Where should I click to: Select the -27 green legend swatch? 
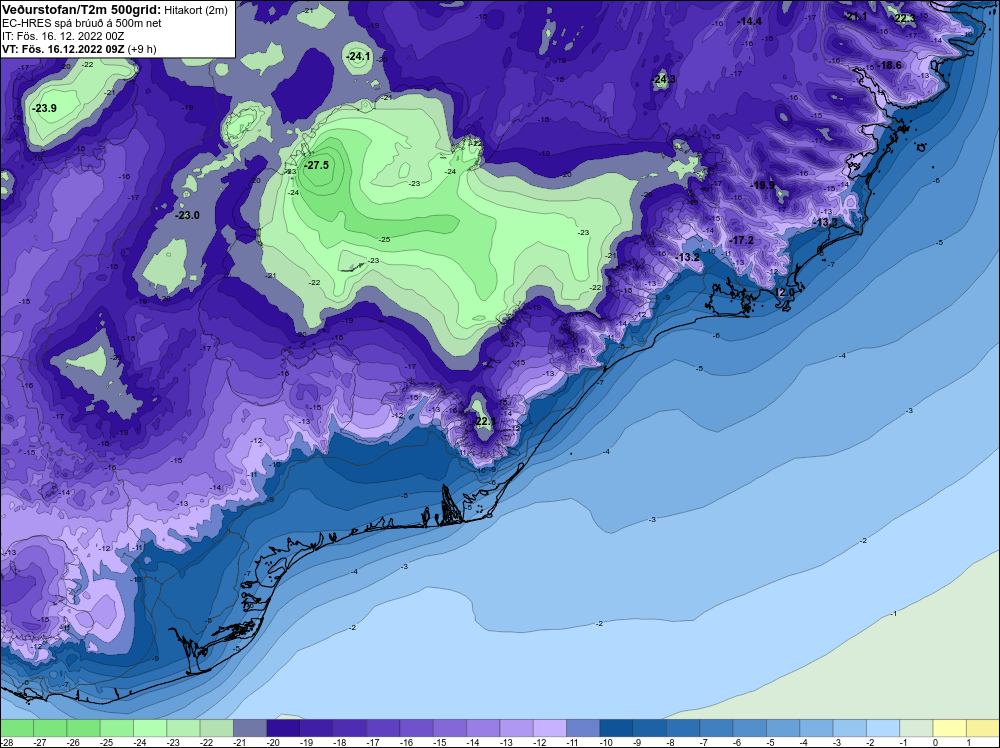click(50, 728)
